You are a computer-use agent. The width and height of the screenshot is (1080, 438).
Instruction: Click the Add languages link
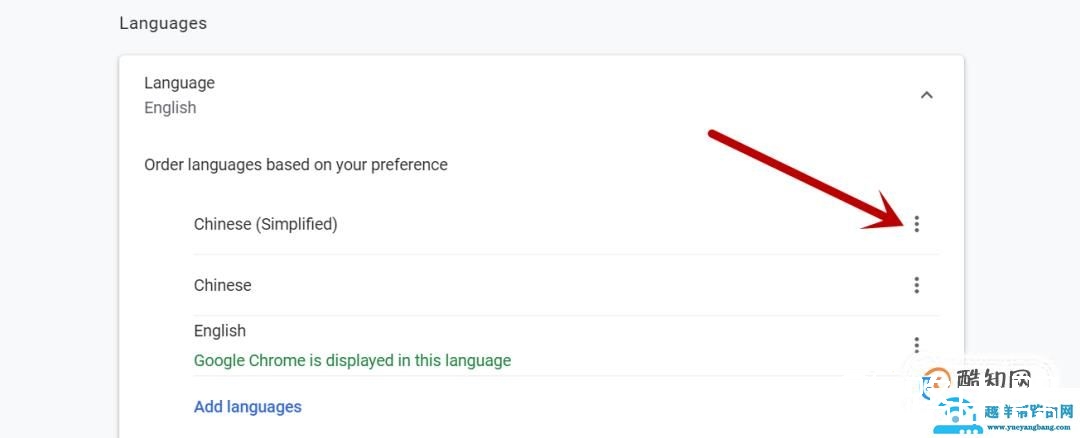(x=248, y=407)
